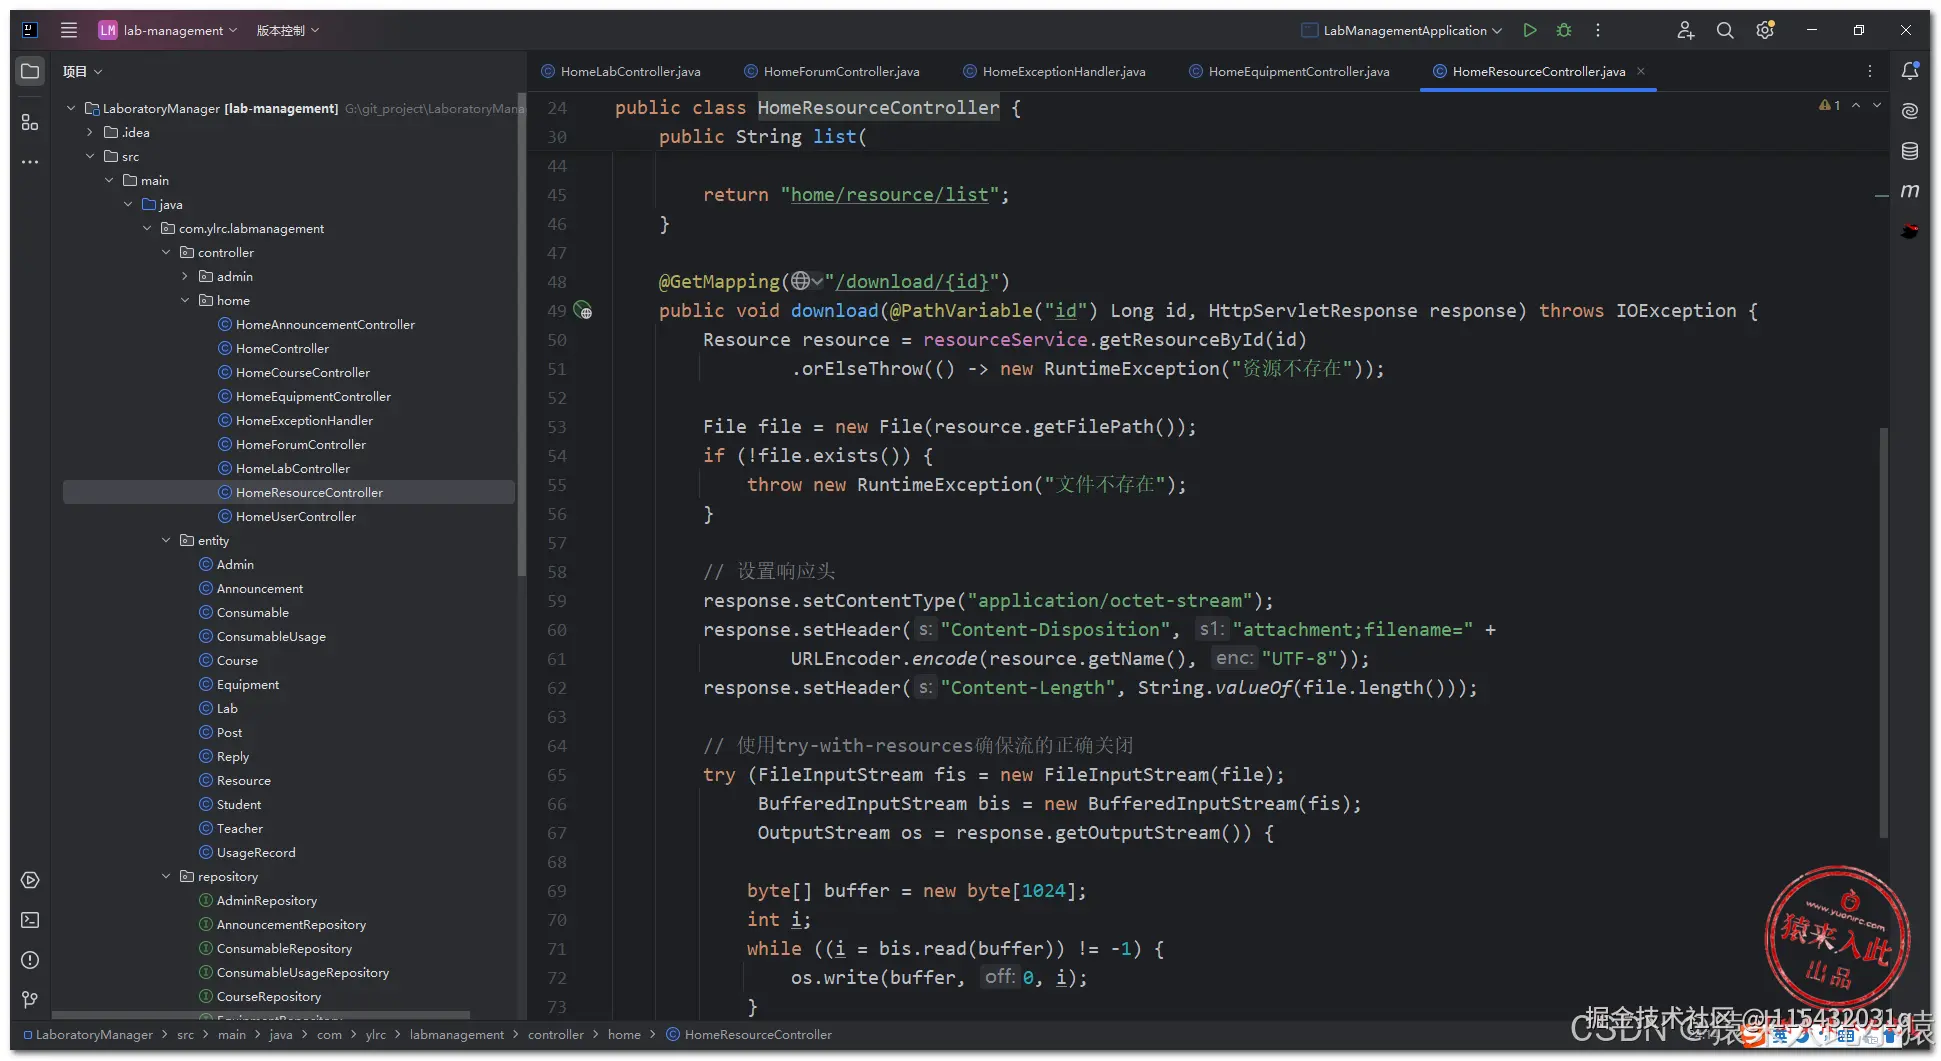Viewport: 1941px width, 1061px height.
Task: Select HomeUserController in the project tree
Action: (295, 516)
